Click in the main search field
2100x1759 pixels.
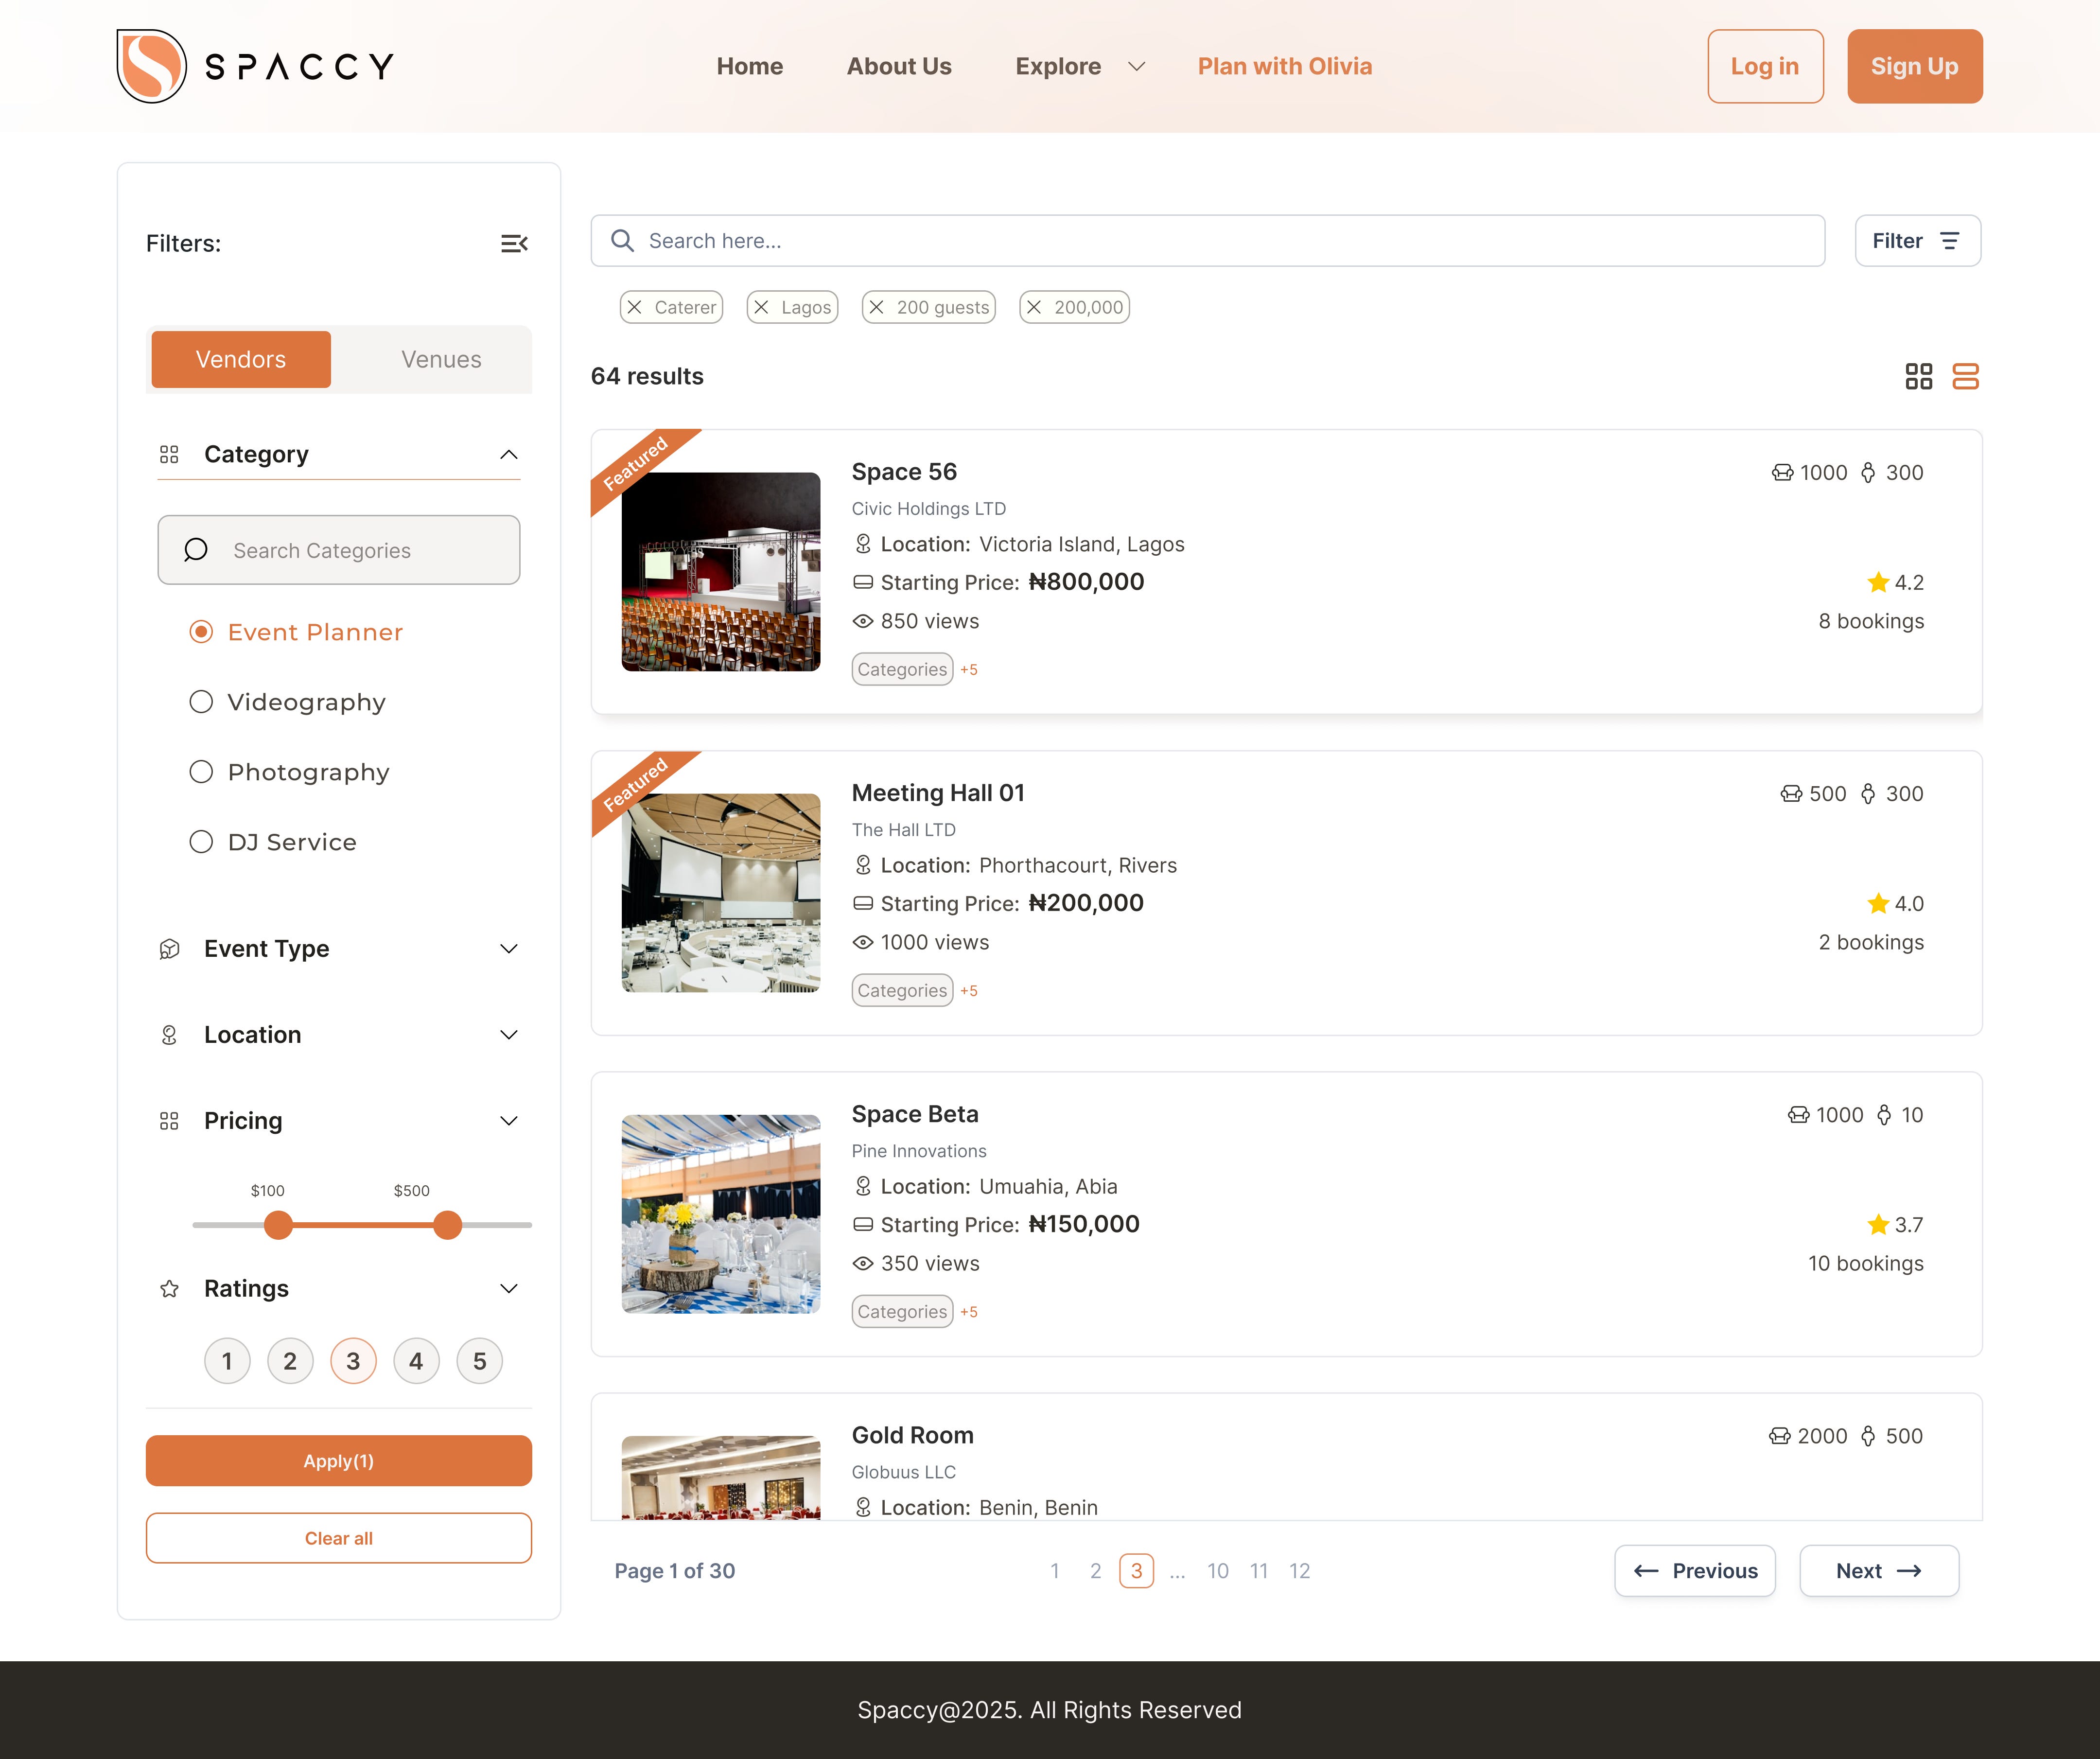[x=1207, y=241]
